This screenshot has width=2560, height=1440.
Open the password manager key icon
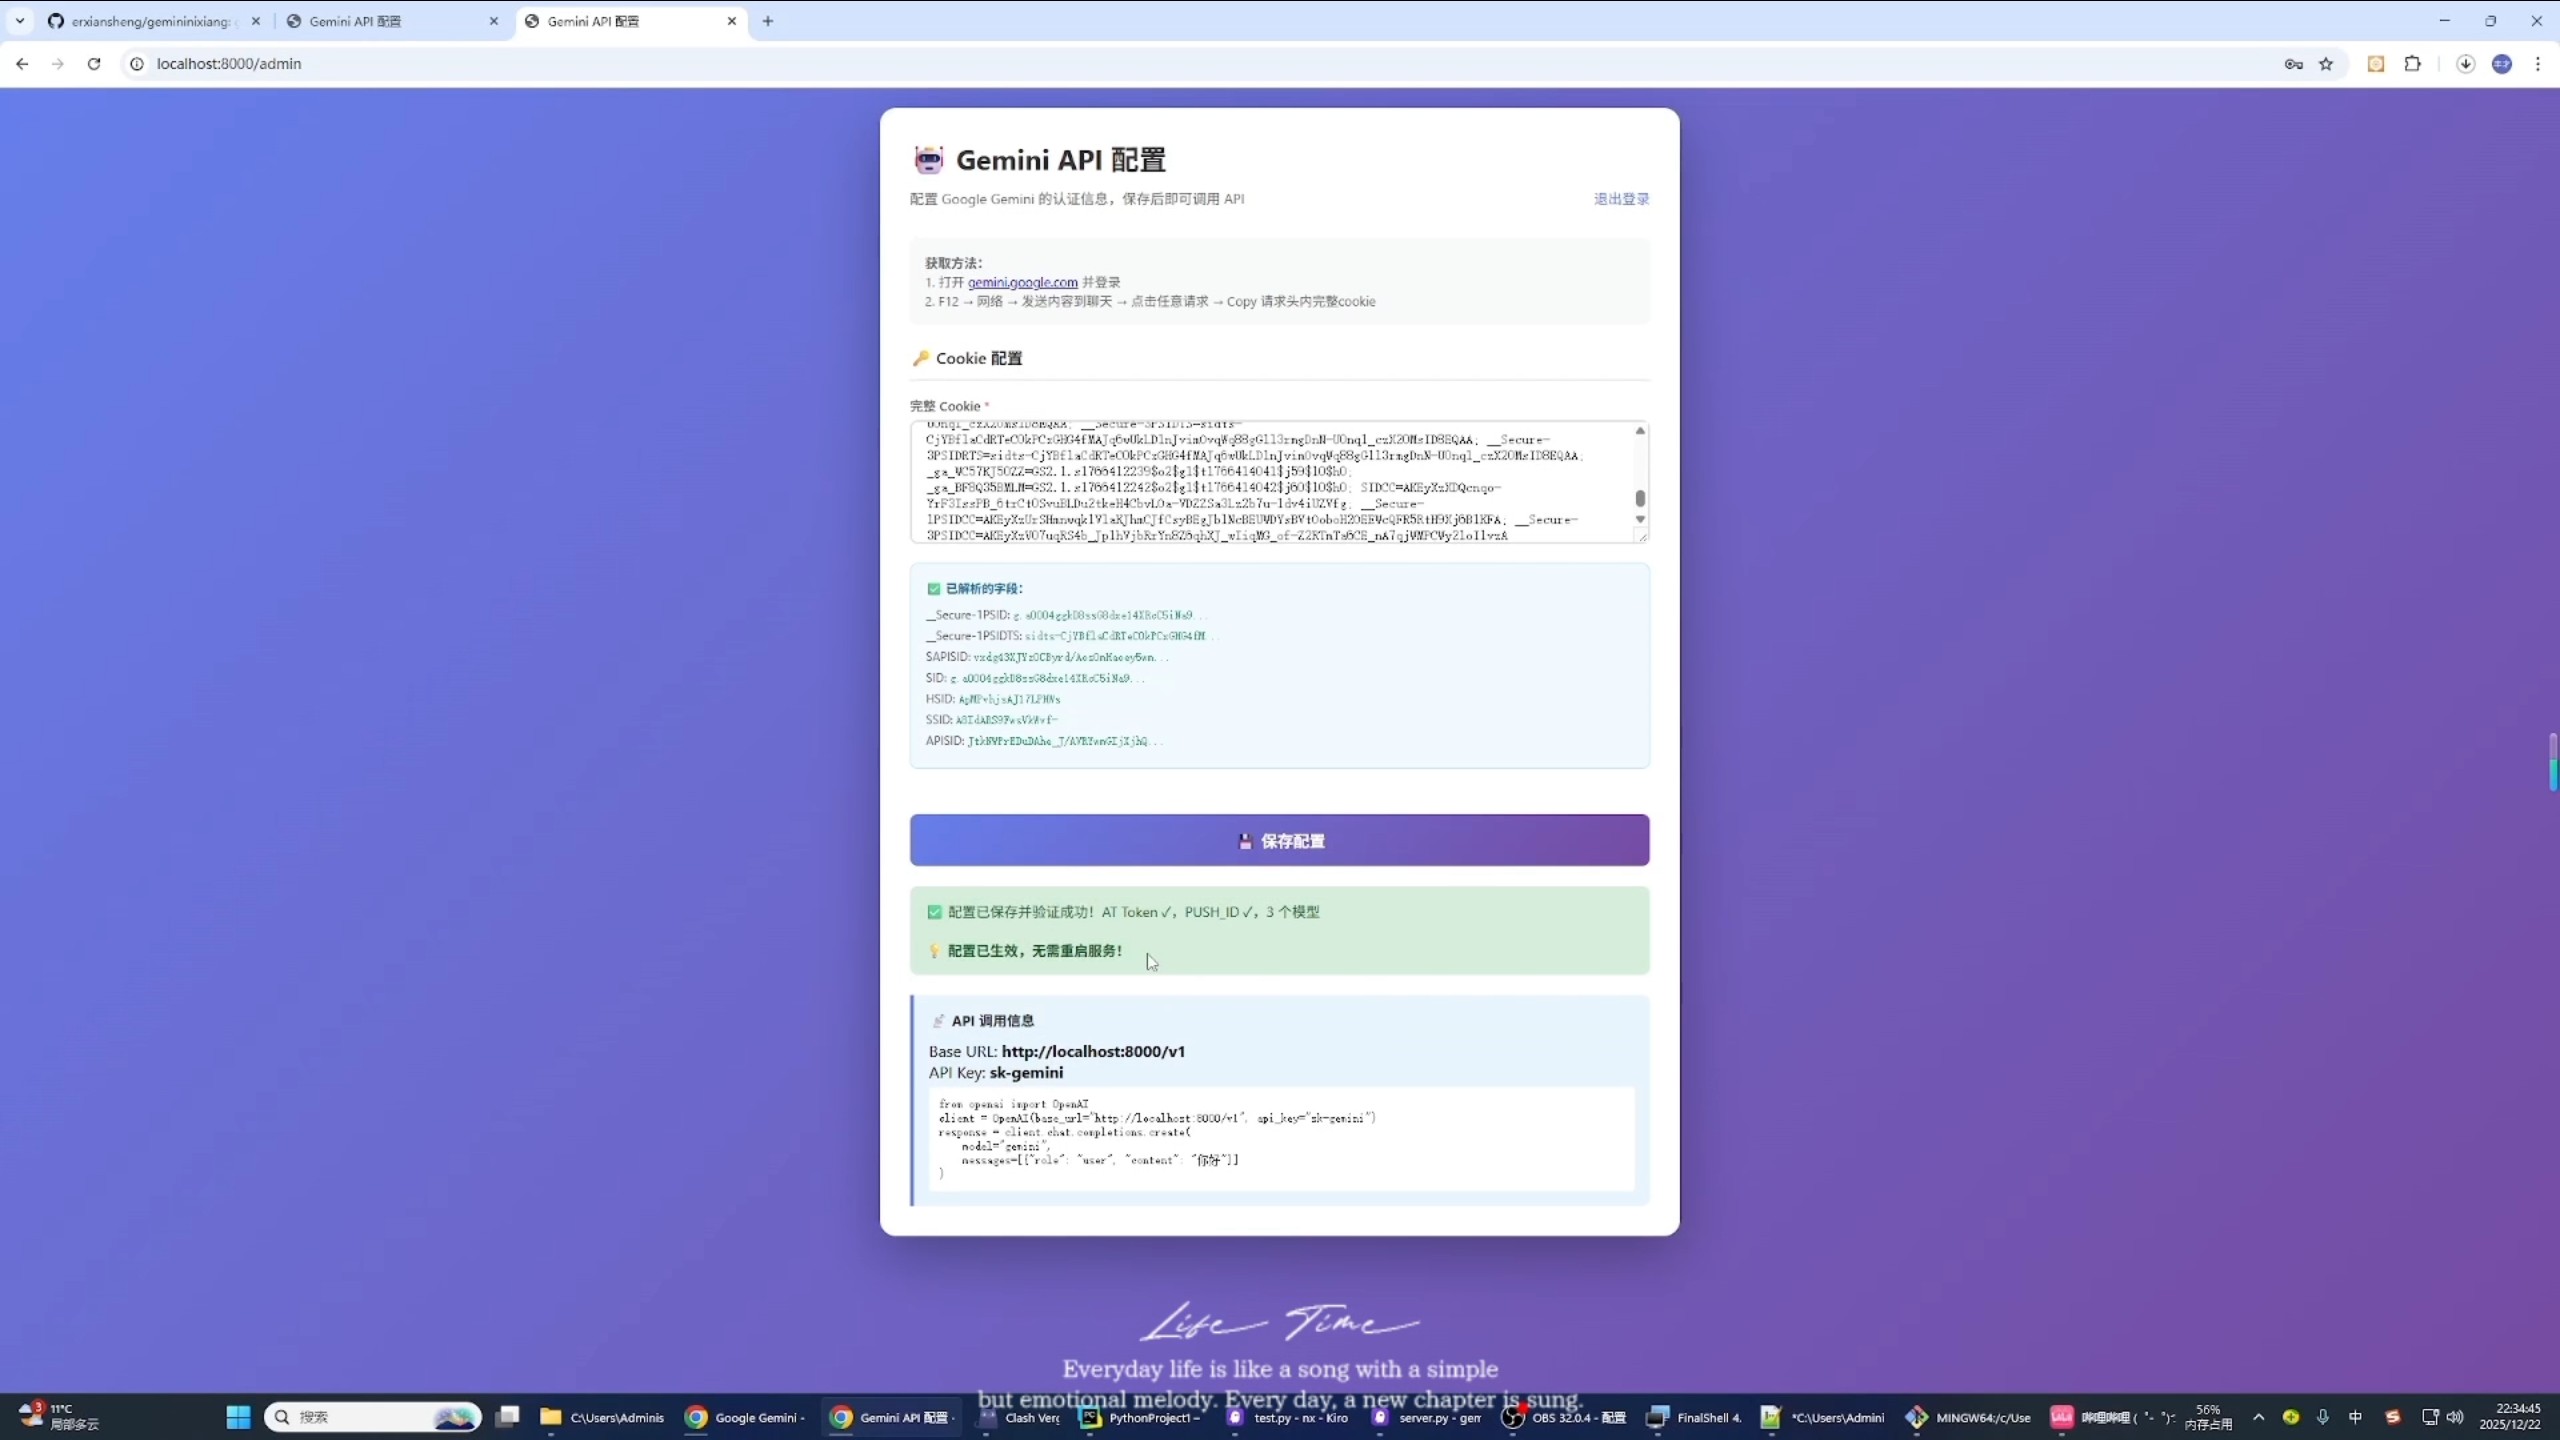point(2293,64)
